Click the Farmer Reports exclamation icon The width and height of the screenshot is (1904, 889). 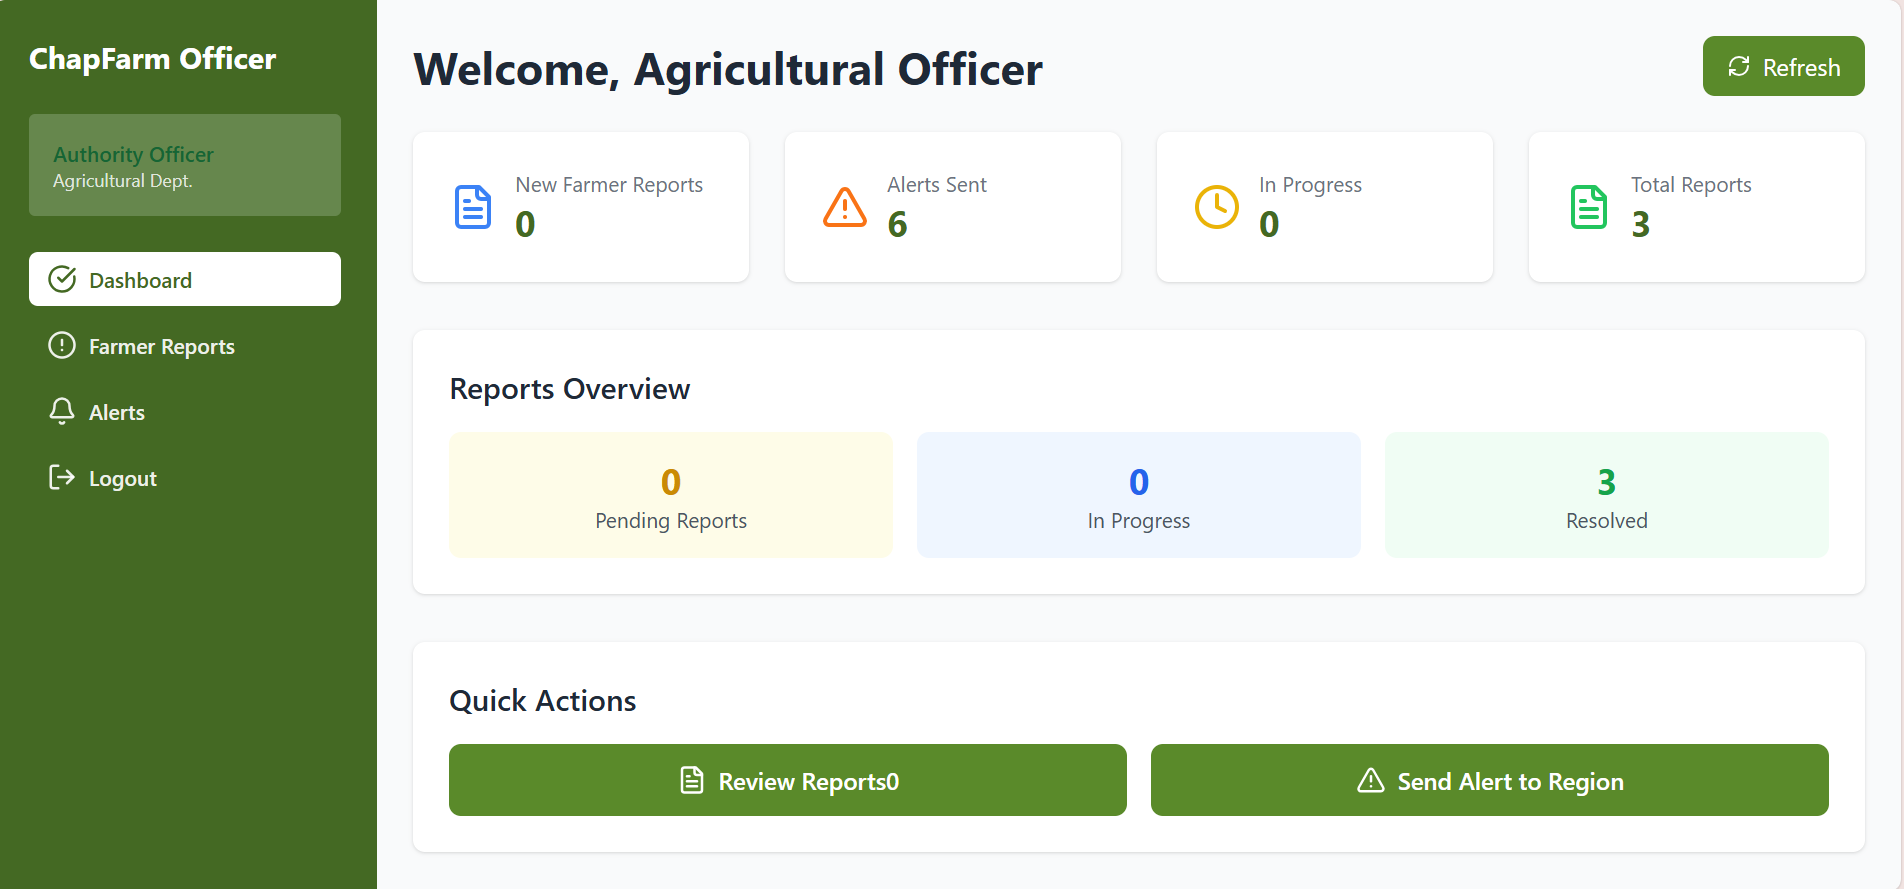[x=62, y=345]
